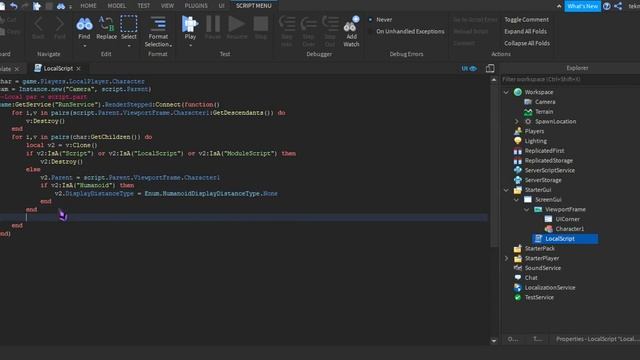Select Never debug errors option
The image size is (640, 360).
point(380,20)
